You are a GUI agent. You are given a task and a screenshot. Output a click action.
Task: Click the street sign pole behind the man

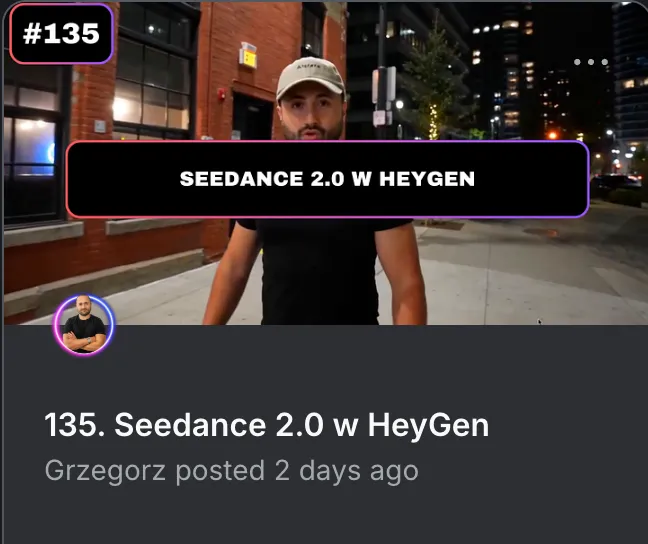pyautogui.click(x=382, y=70)
